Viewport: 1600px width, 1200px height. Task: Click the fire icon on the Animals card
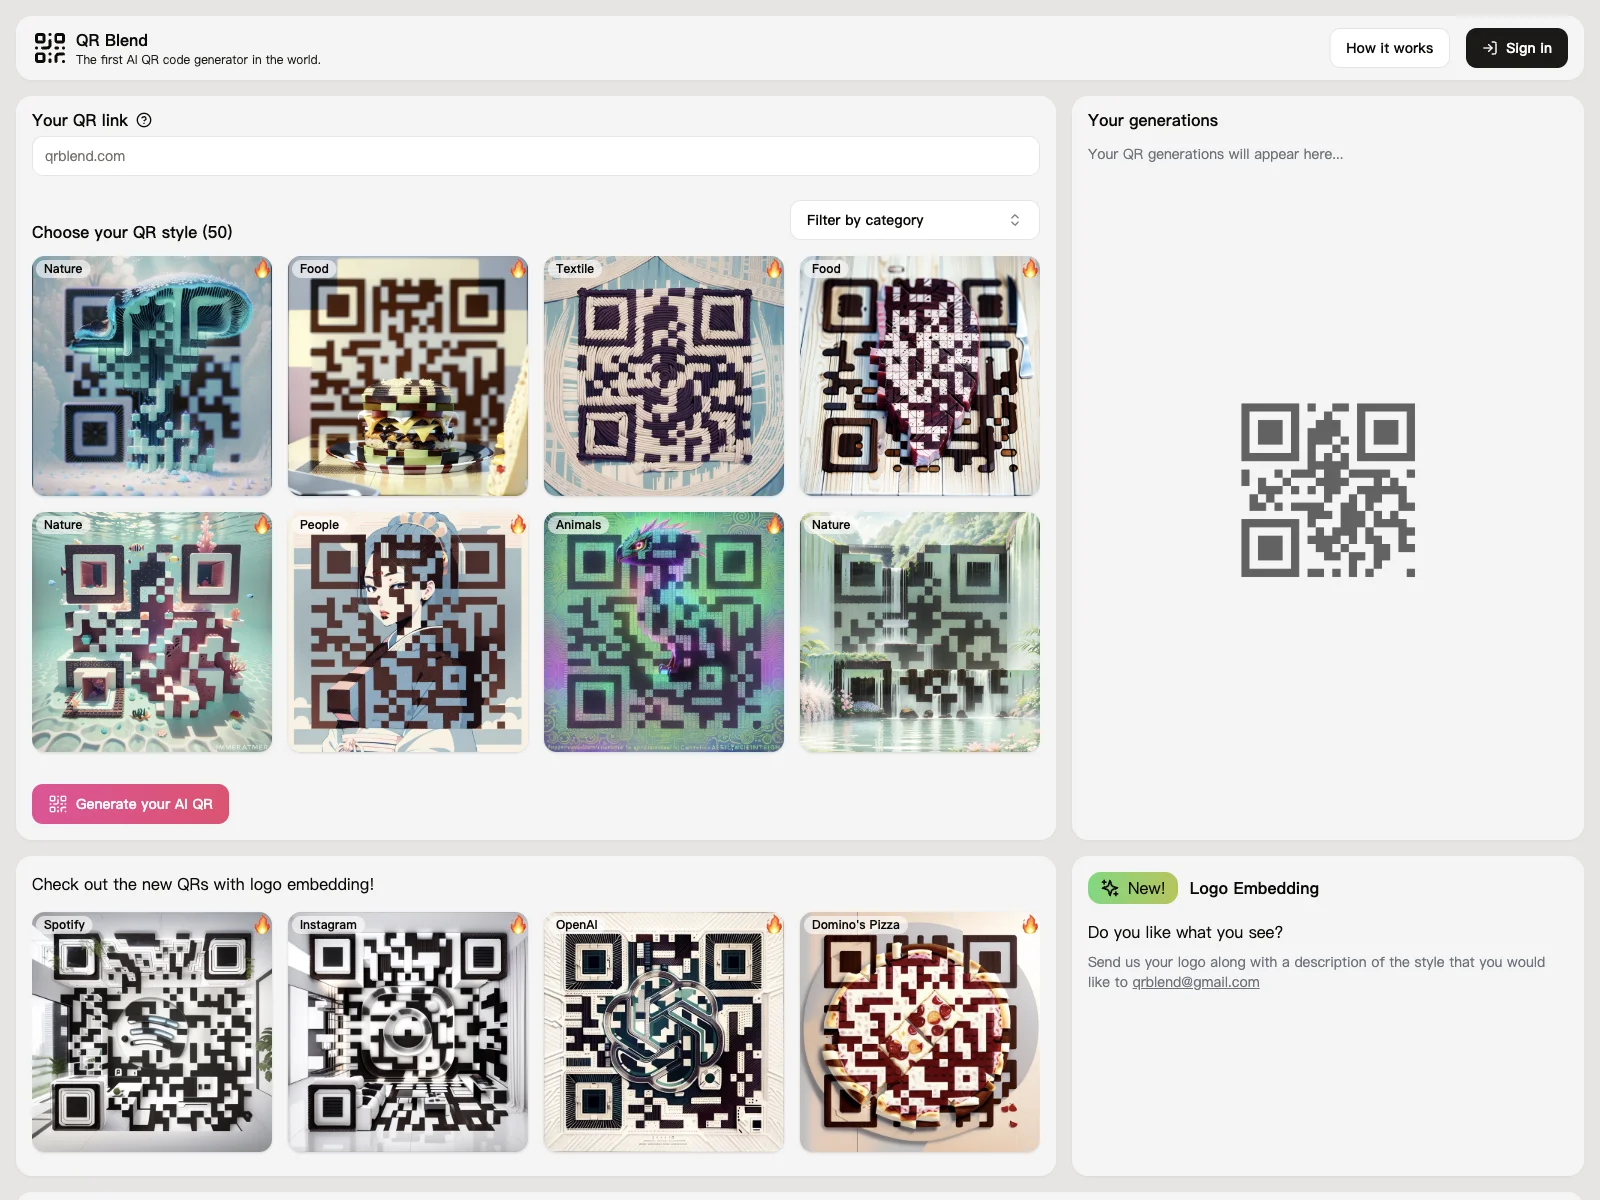[774, 524]
